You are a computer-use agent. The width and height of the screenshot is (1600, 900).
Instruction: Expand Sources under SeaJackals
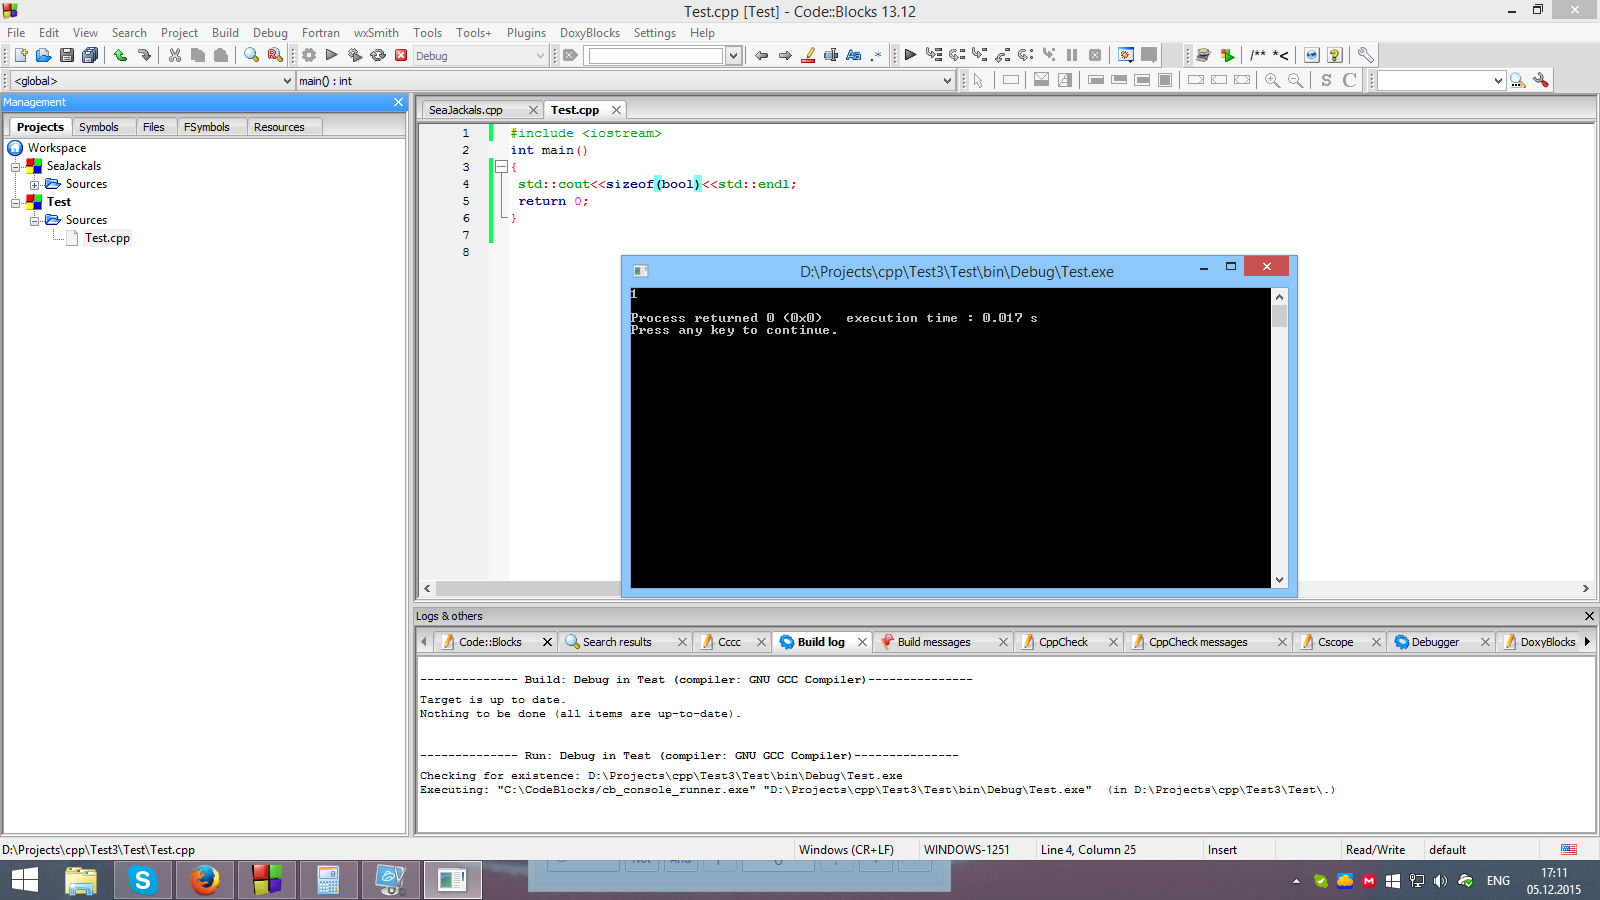pos(35,184)
